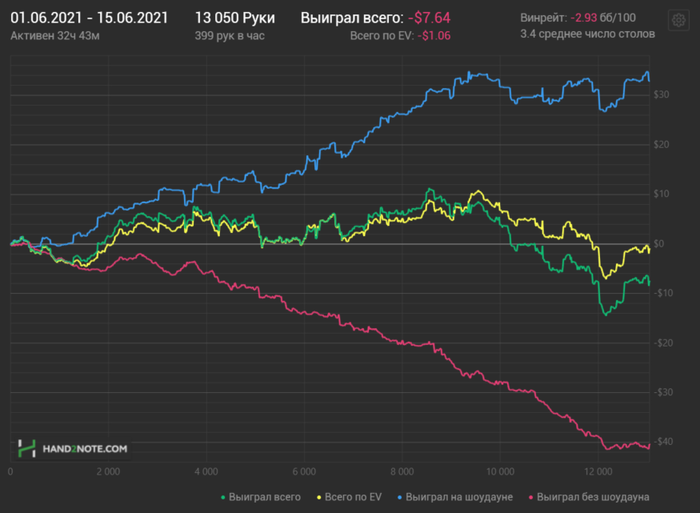
Task: Click the 2 000 x-axis label
Action: click(108, 472)
